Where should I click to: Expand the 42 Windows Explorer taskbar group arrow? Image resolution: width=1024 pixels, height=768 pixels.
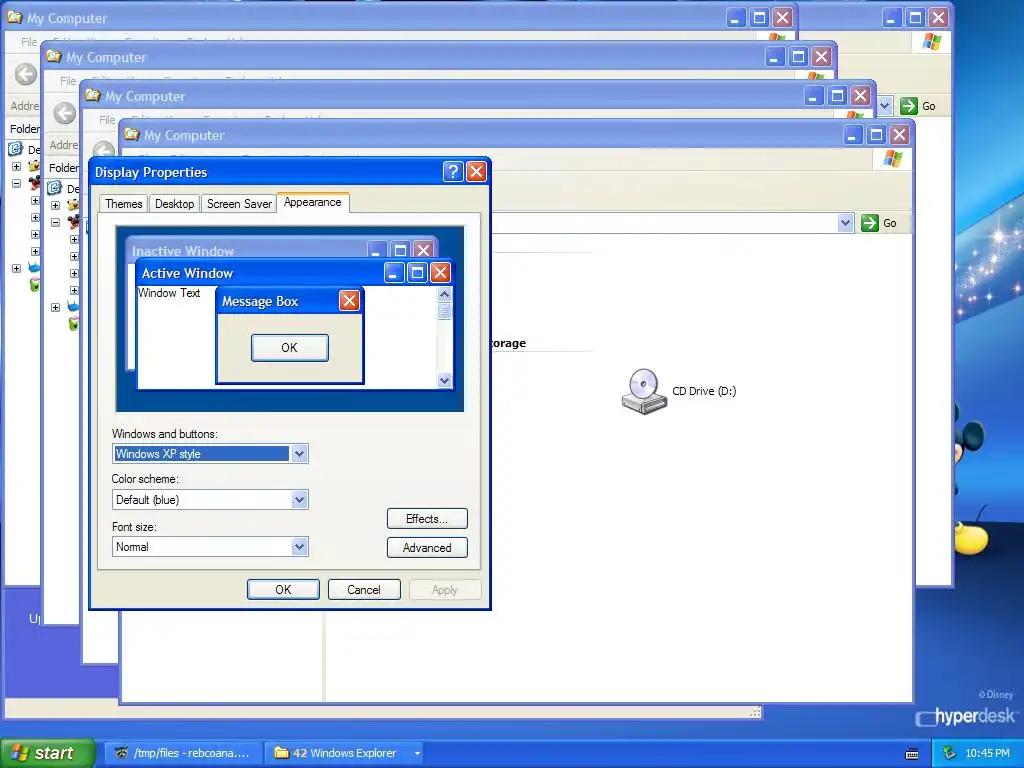click(417, 754)
